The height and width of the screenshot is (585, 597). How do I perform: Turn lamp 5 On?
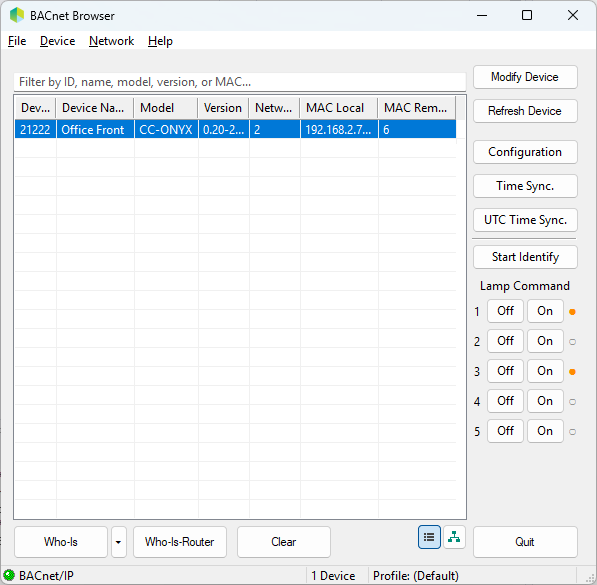545,431
